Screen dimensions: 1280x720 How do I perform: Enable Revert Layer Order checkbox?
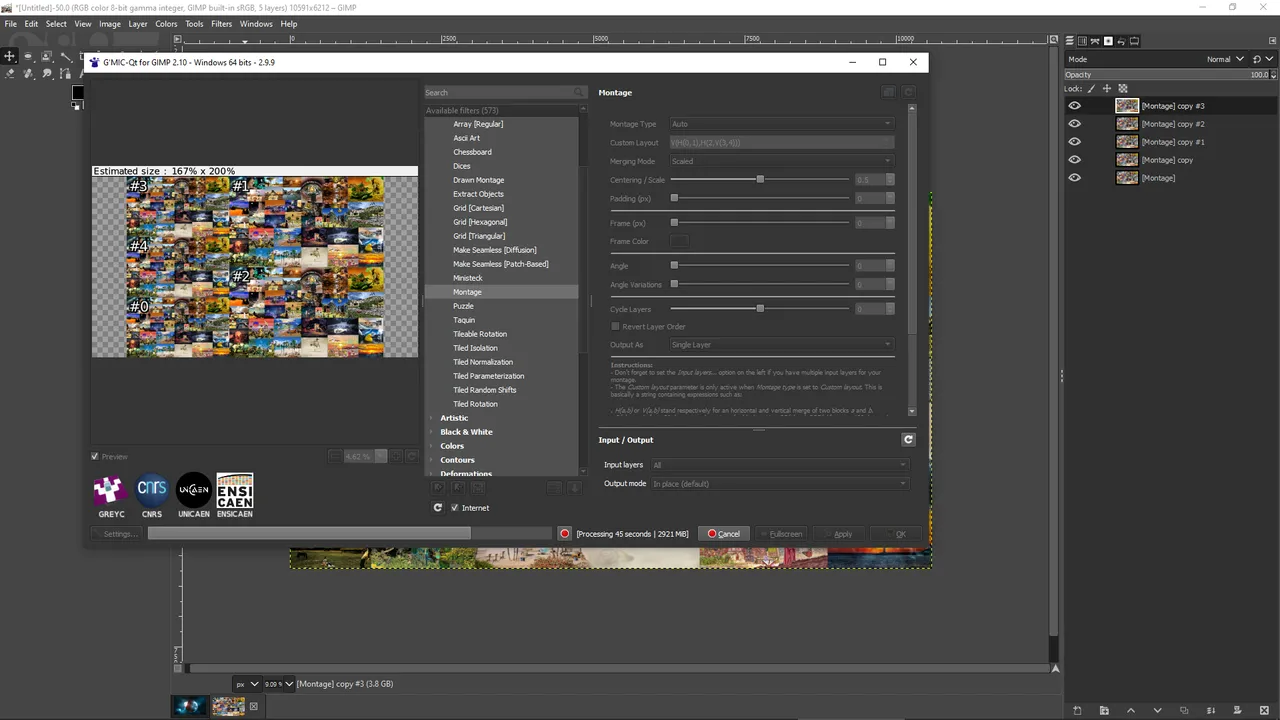tap(615, 327)
